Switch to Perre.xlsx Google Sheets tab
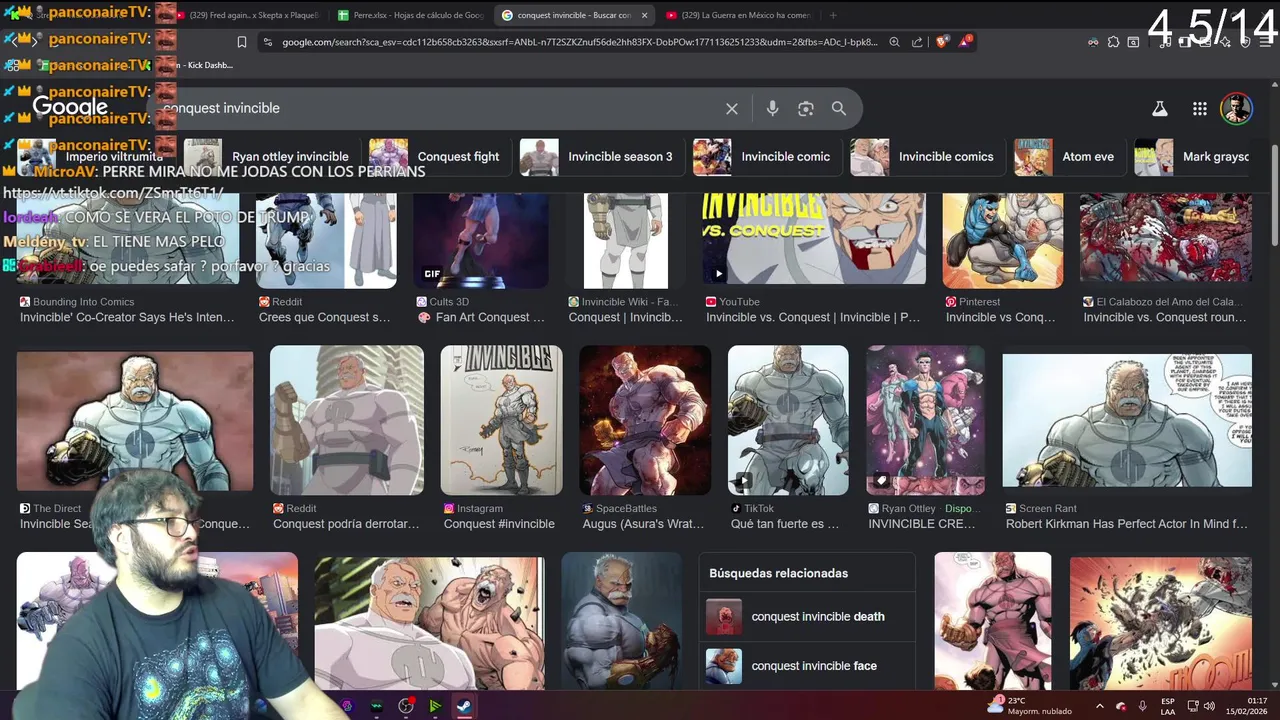The height and width of the screenshot is (720, 1280). (410, 15)
